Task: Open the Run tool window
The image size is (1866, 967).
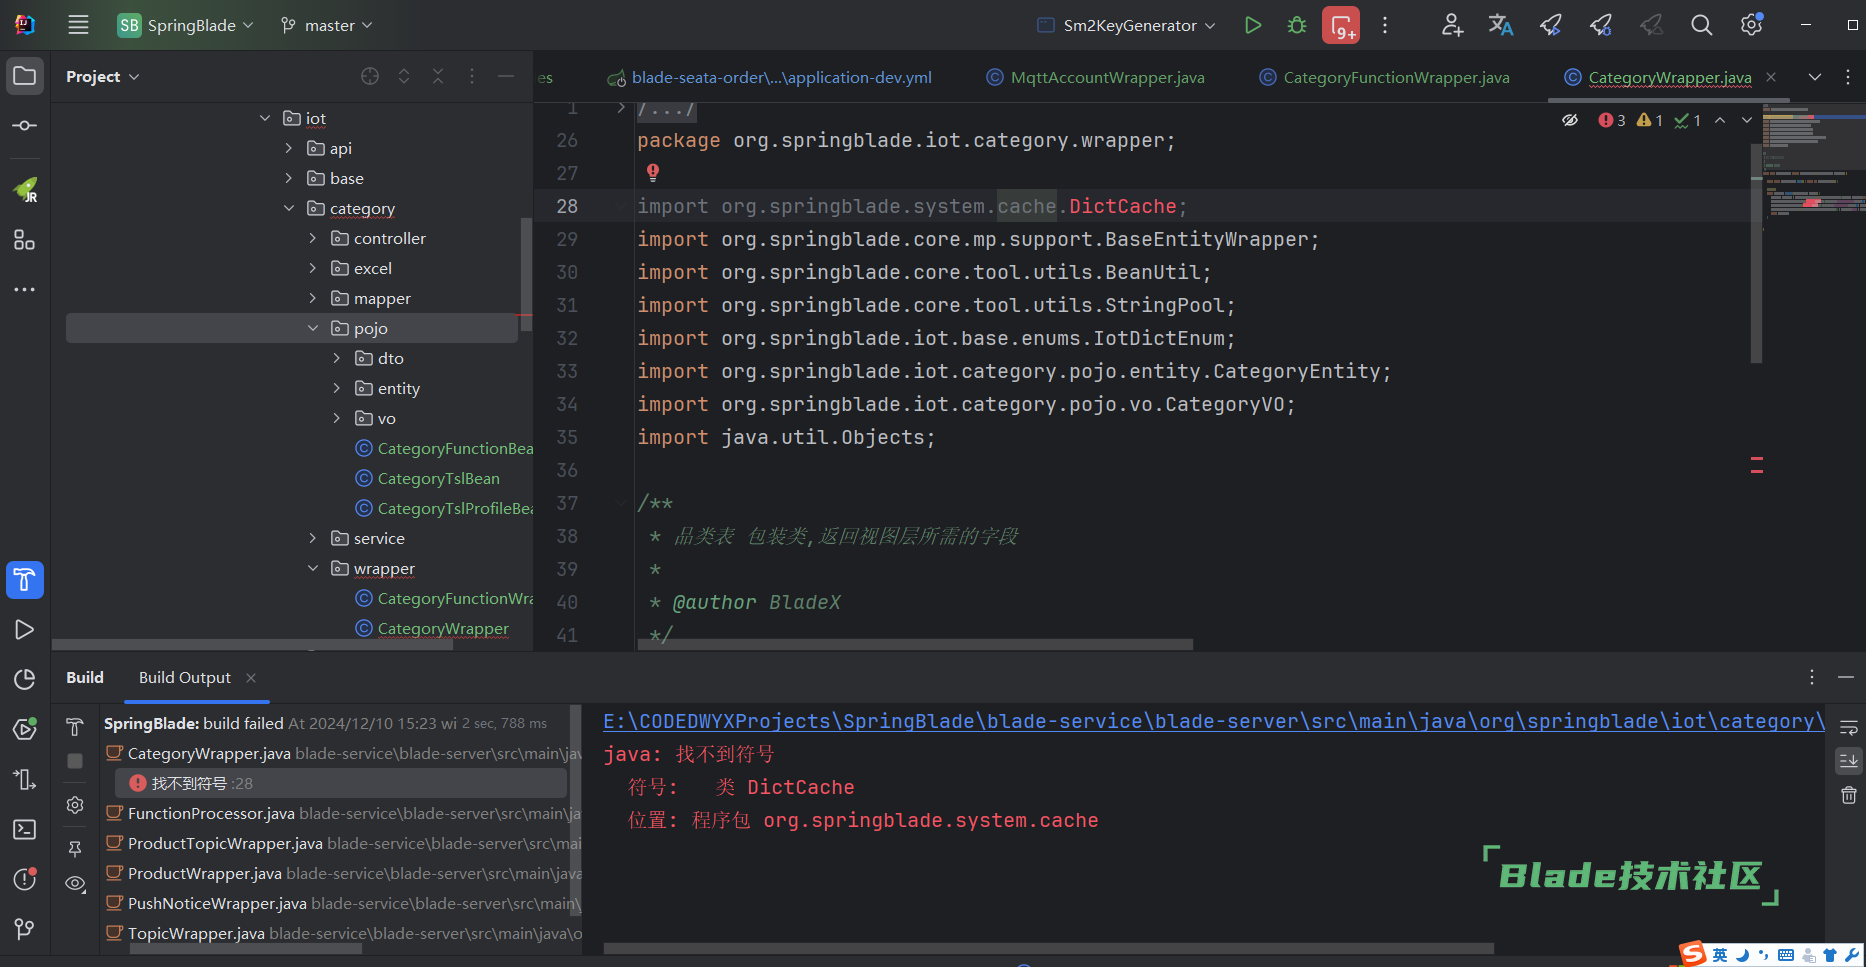Action: coord(25,629)
